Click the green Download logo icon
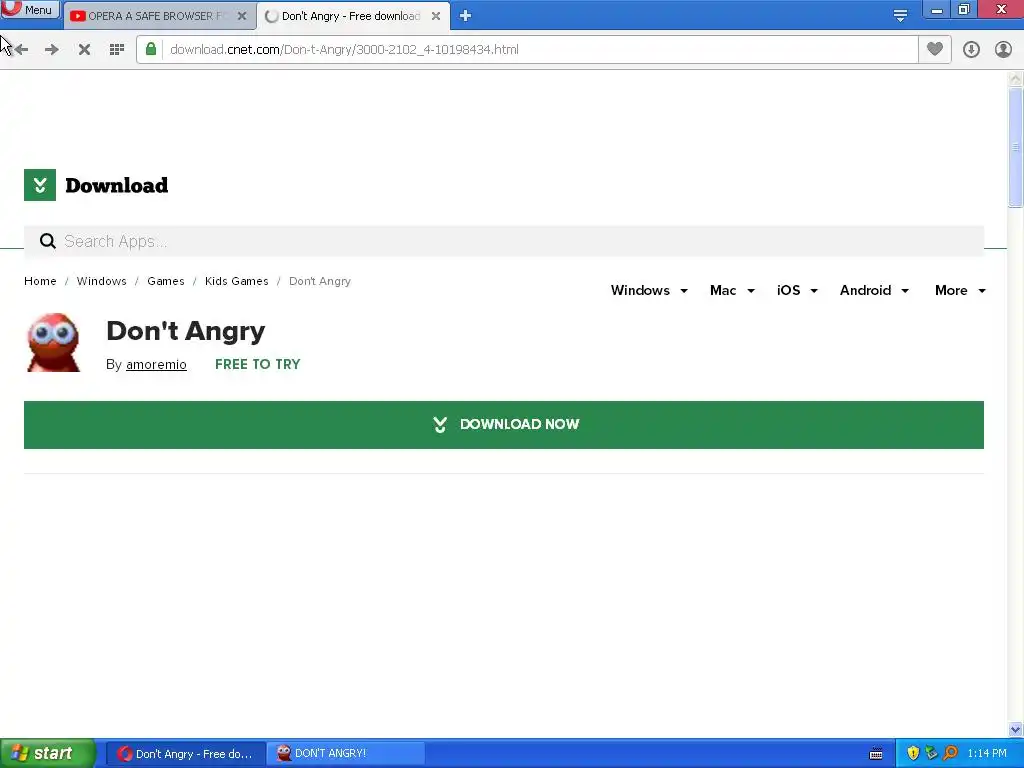Image resolution: width=1024 pixels, height=768 pixels. tap(40, 185)
